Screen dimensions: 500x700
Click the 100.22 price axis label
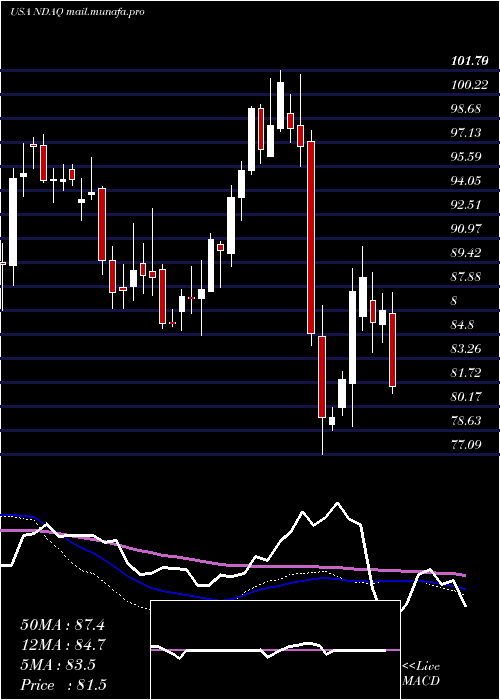469,85
